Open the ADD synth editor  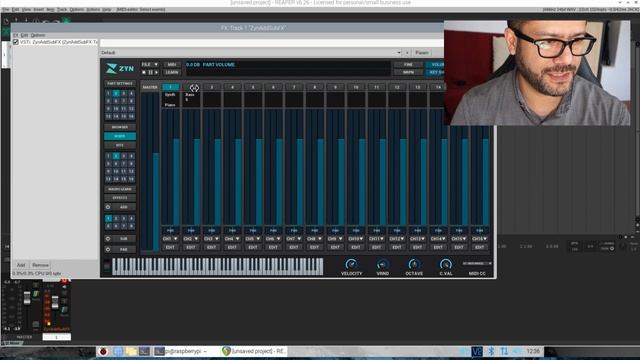124,207
